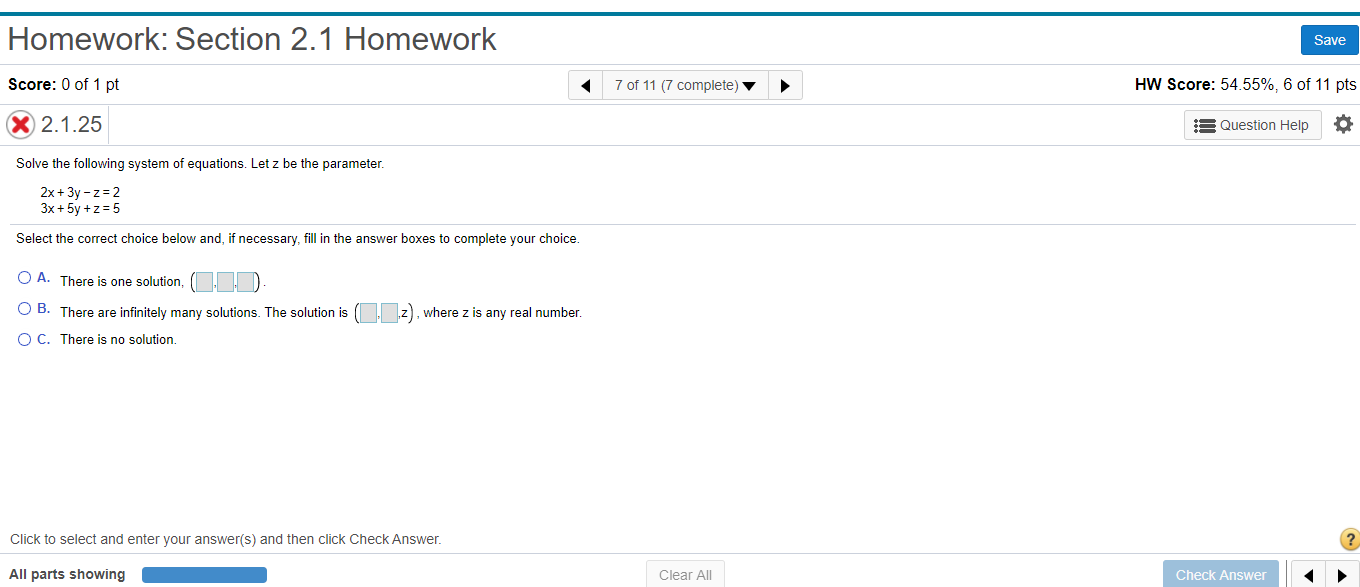The height and width of the screenshot is (587, 1360).
Task: Click first answer box in choice B
Action: [x=369, y=312]
